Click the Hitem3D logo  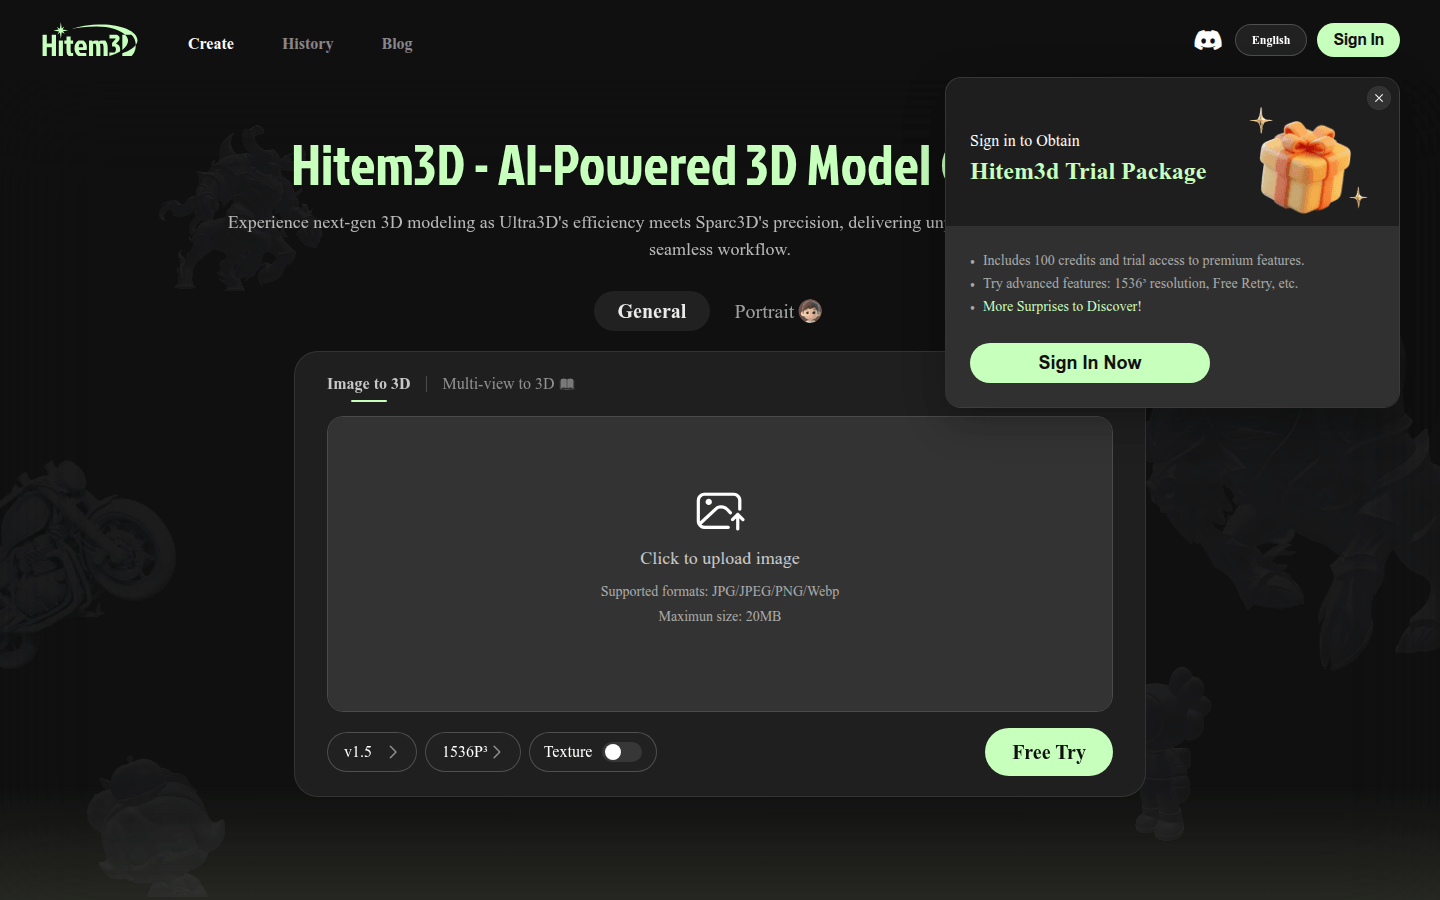(89, 42)
